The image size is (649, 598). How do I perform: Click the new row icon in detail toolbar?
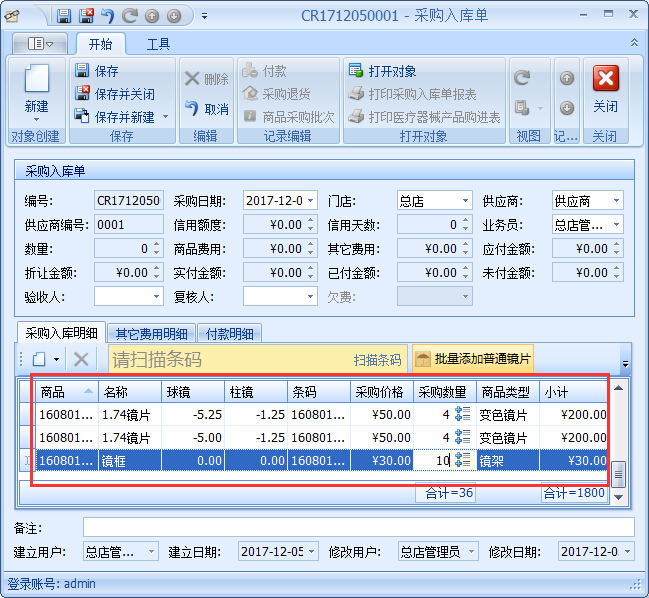(x=39, y=359)
